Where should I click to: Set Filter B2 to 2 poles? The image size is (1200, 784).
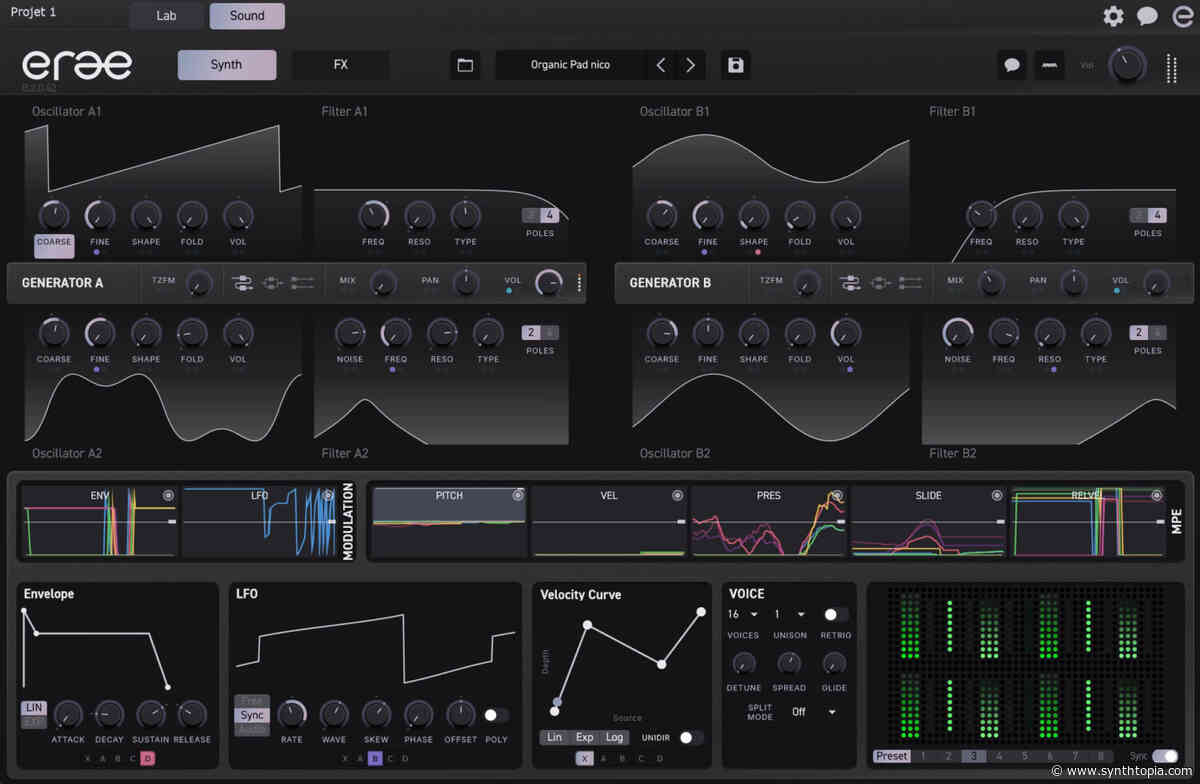(x=1139, y=333)
